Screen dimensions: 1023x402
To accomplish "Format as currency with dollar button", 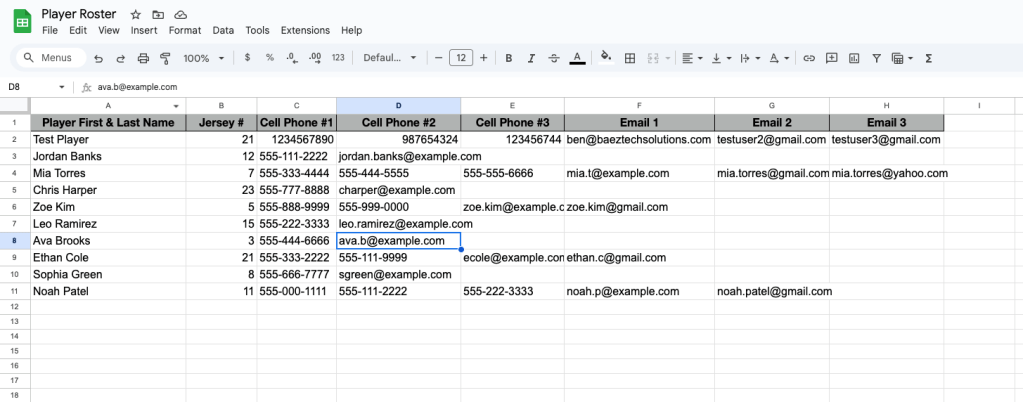I will pos(247,58).
